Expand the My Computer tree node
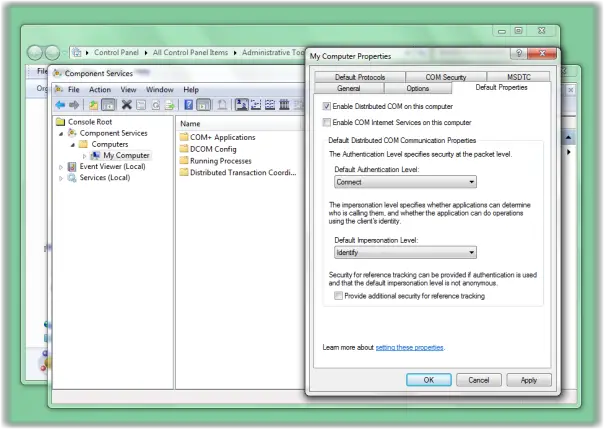Screen dimensions: 604x429 click(x=84, y=156)
